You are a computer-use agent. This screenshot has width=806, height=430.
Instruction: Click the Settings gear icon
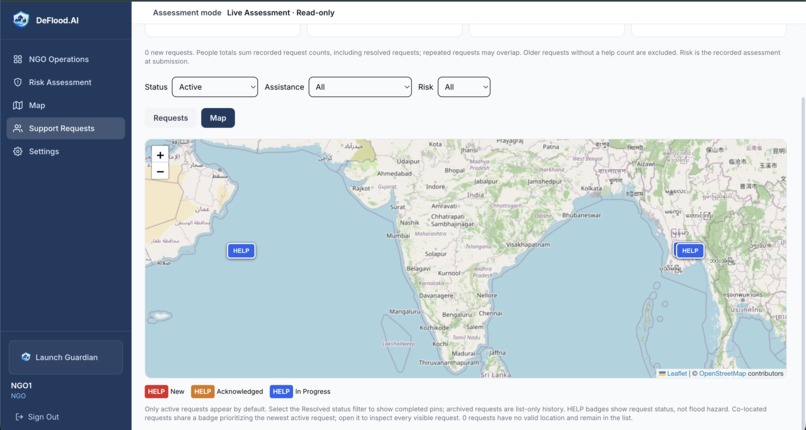tap(17, 152)
